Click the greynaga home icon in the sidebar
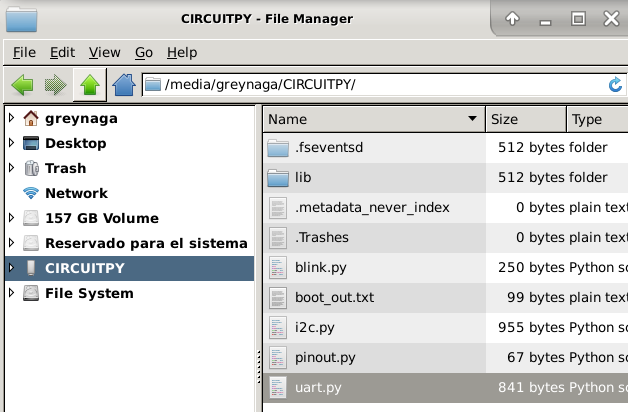Screen dimensions: 628x412 pyautogui.click(x=31, y=118)
